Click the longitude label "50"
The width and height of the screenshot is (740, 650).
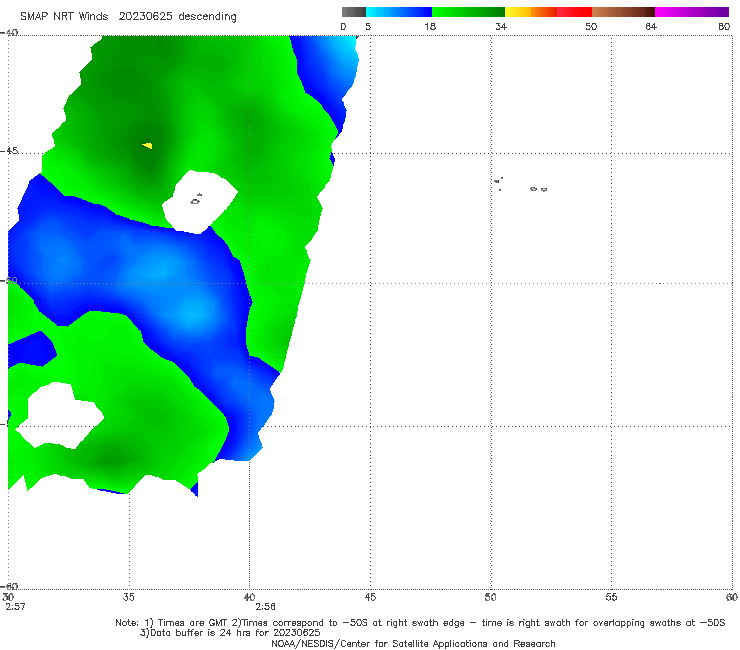(490, 597)
